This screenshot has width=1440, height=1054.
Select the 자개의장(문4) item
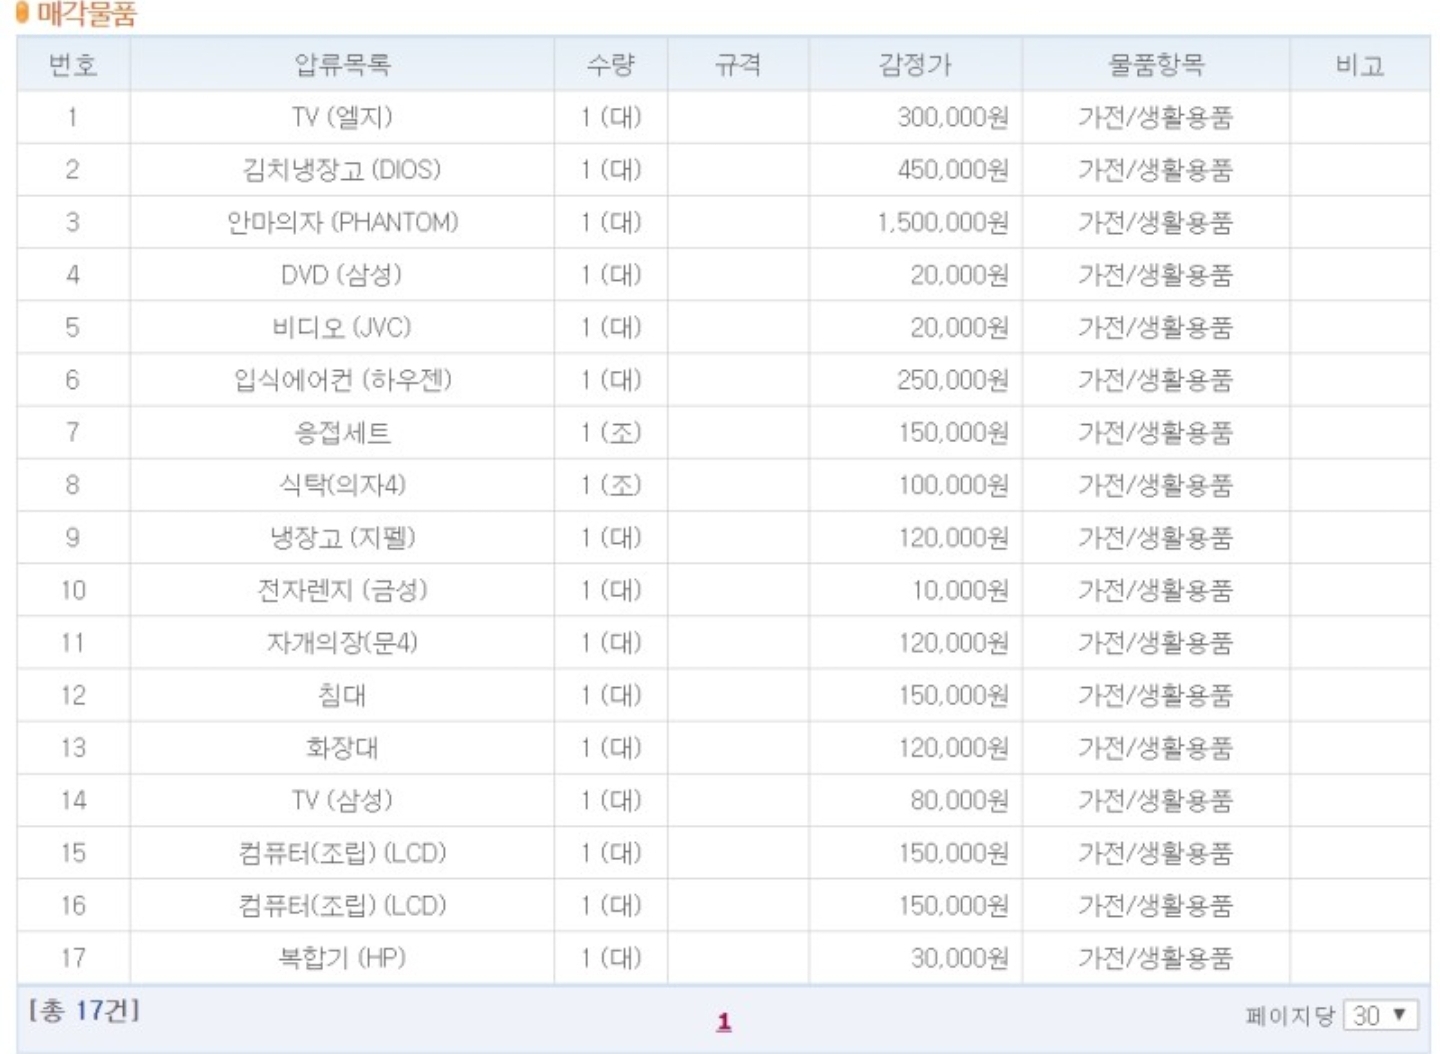[x=342, y=642]
